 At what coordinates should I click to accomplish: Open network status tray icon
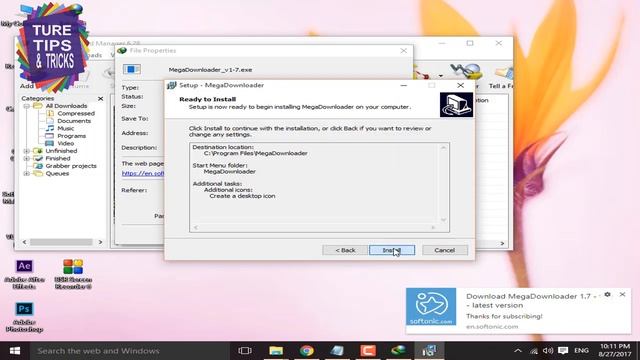coord(533,351)
